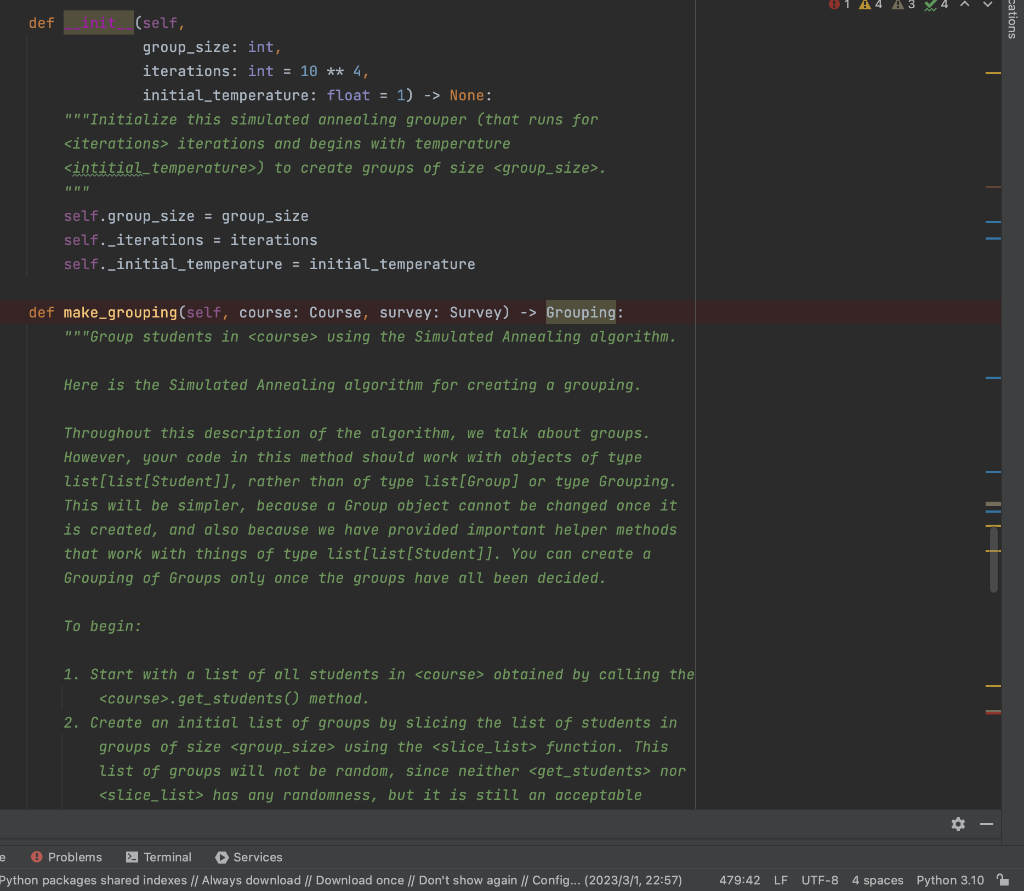Click the green typo checkmark indicator
The height and width of the screenshot is (891, 1024).
(936, 5)
